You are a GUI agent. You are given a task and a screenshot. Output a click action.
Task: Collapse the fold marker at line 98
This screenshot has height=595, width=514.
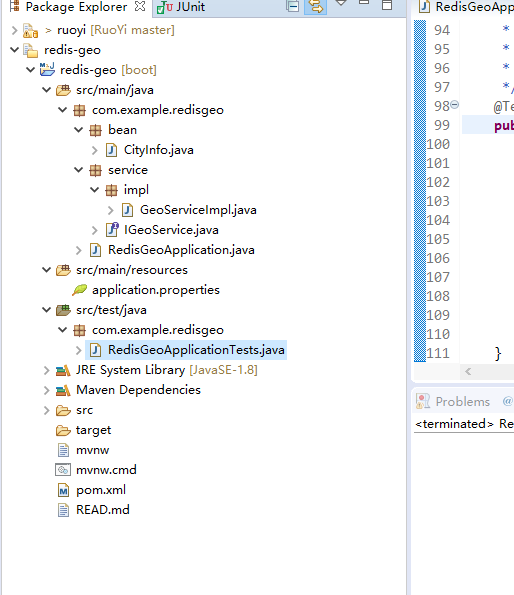454,104
